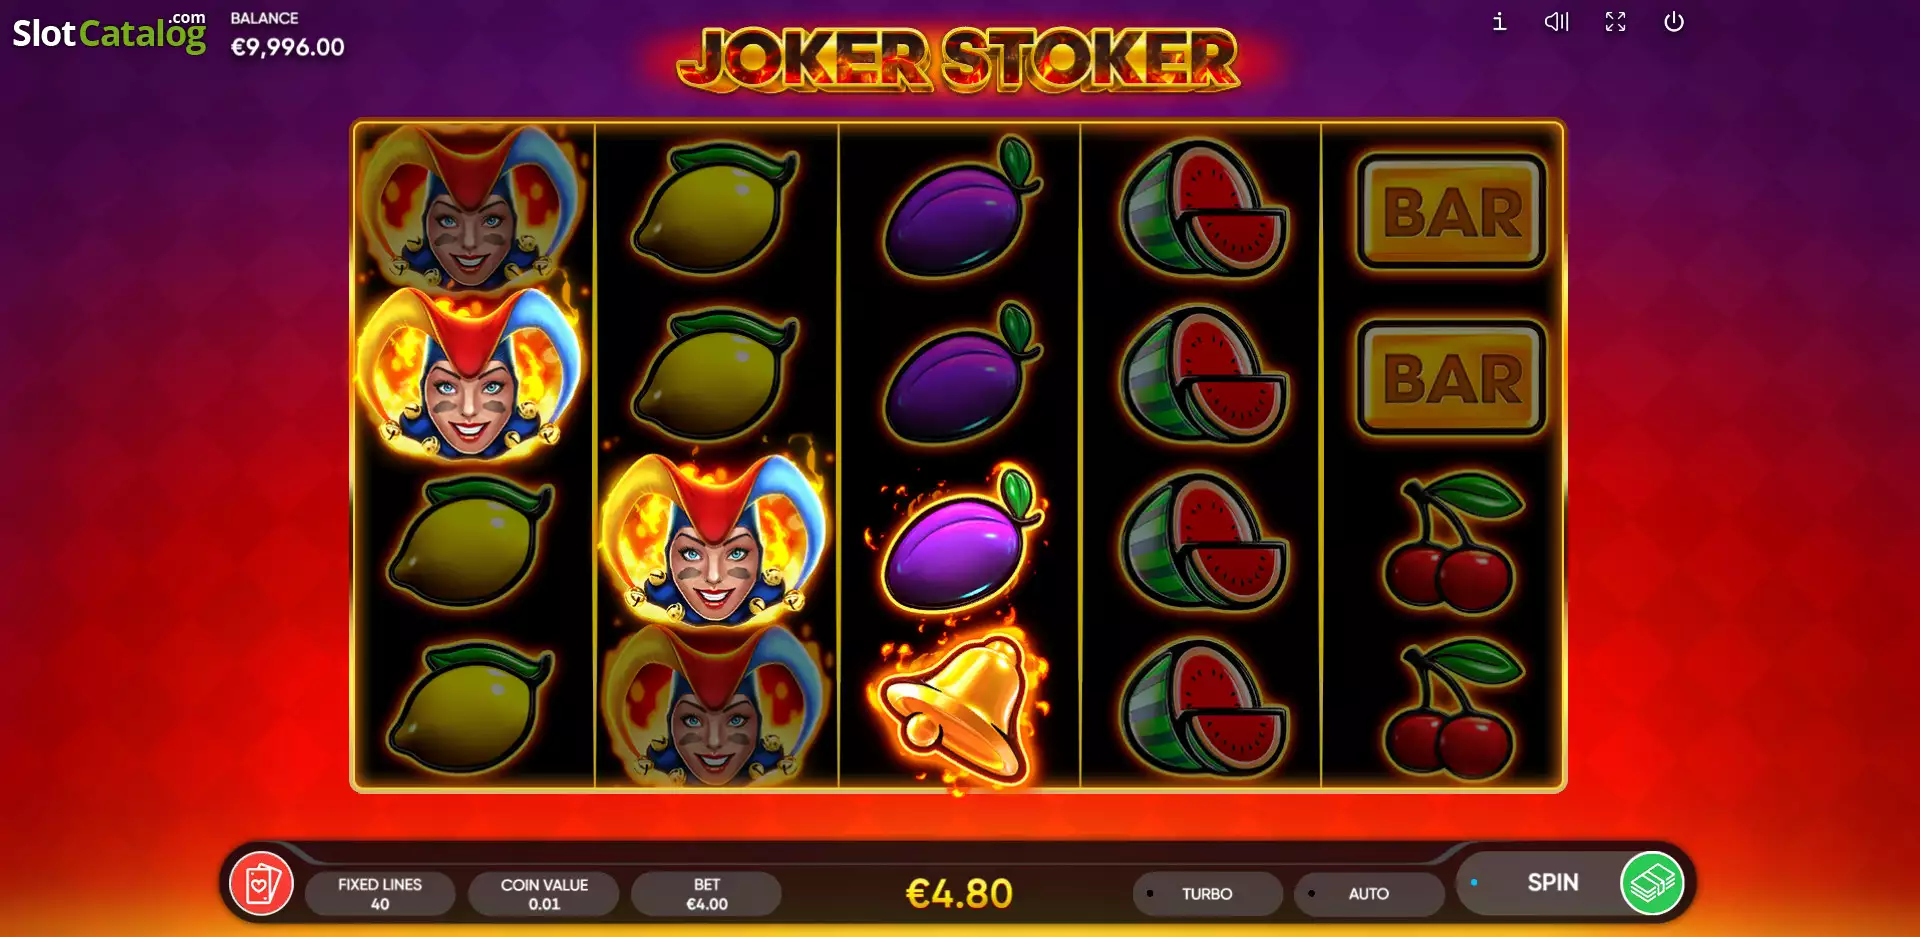Enable Turbo mode

(1207, 893)
